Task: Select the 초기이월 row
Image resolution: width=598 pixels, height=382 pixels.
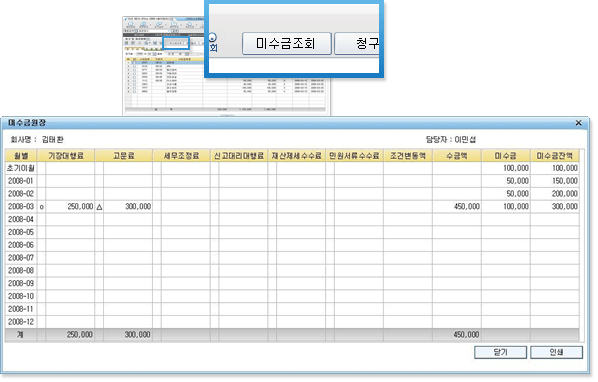Action: [292, 168]
